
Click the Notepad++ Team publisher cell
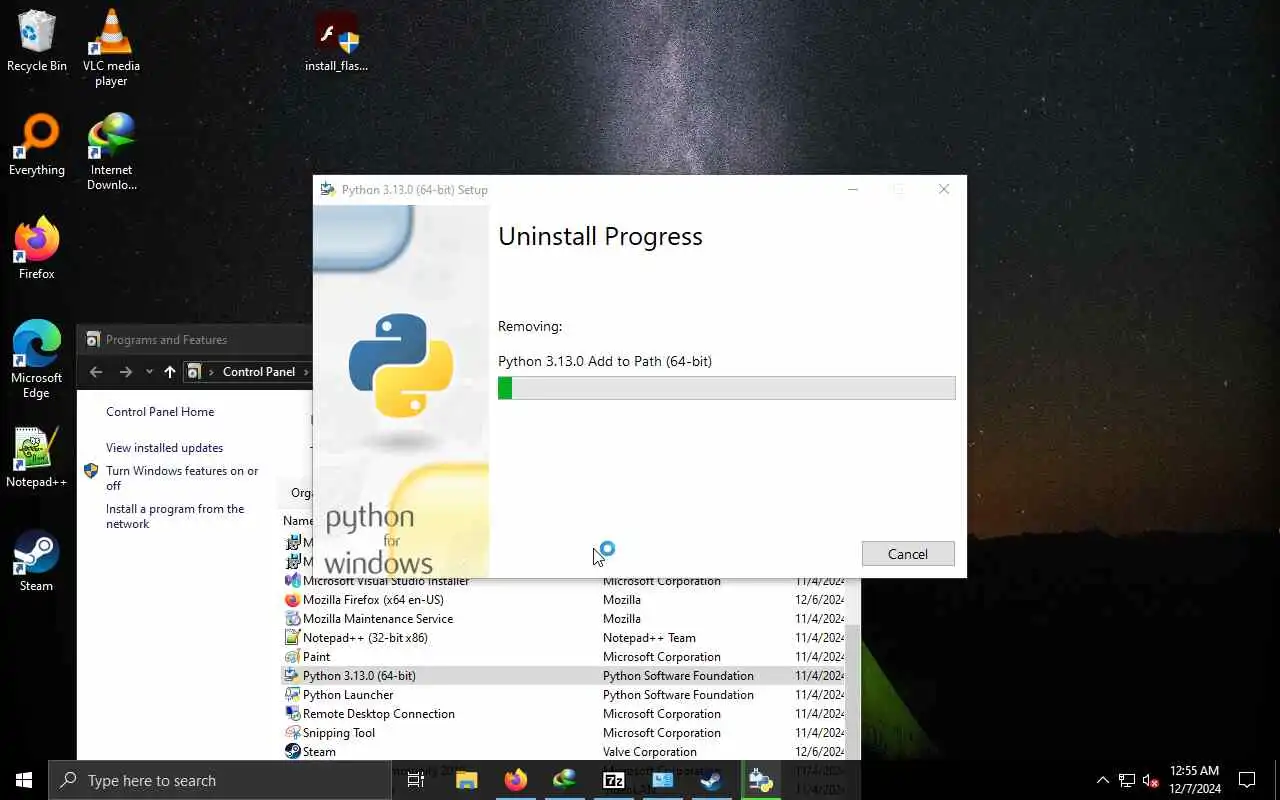pyautogui.click(x=649, y=638)
